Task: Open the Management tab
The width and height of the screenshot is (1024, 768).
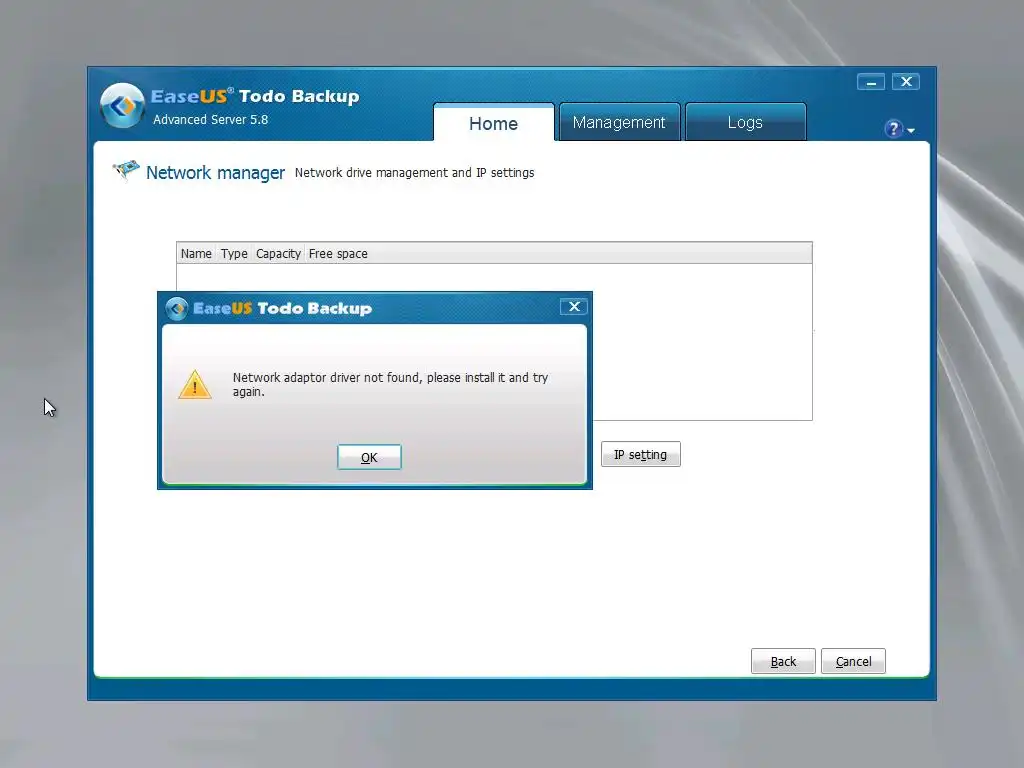Action: 619,122
